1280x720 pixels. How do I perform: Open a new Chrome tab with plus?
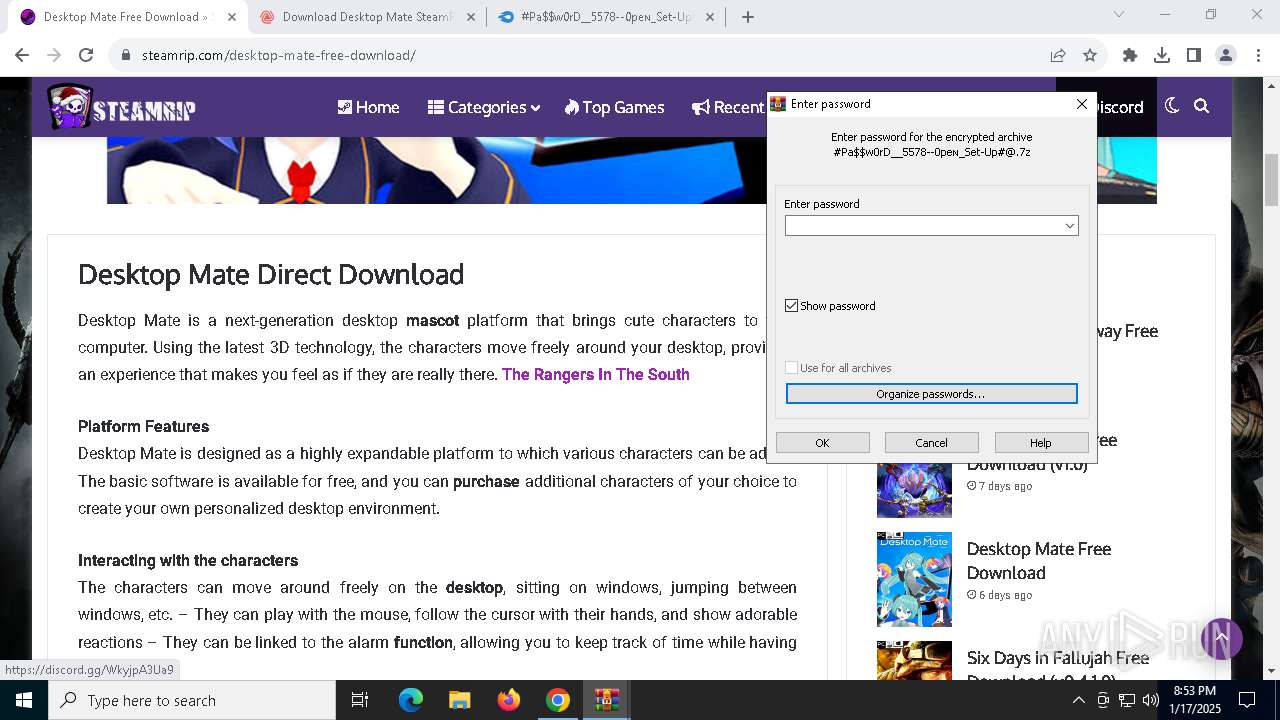pos(748,17)
